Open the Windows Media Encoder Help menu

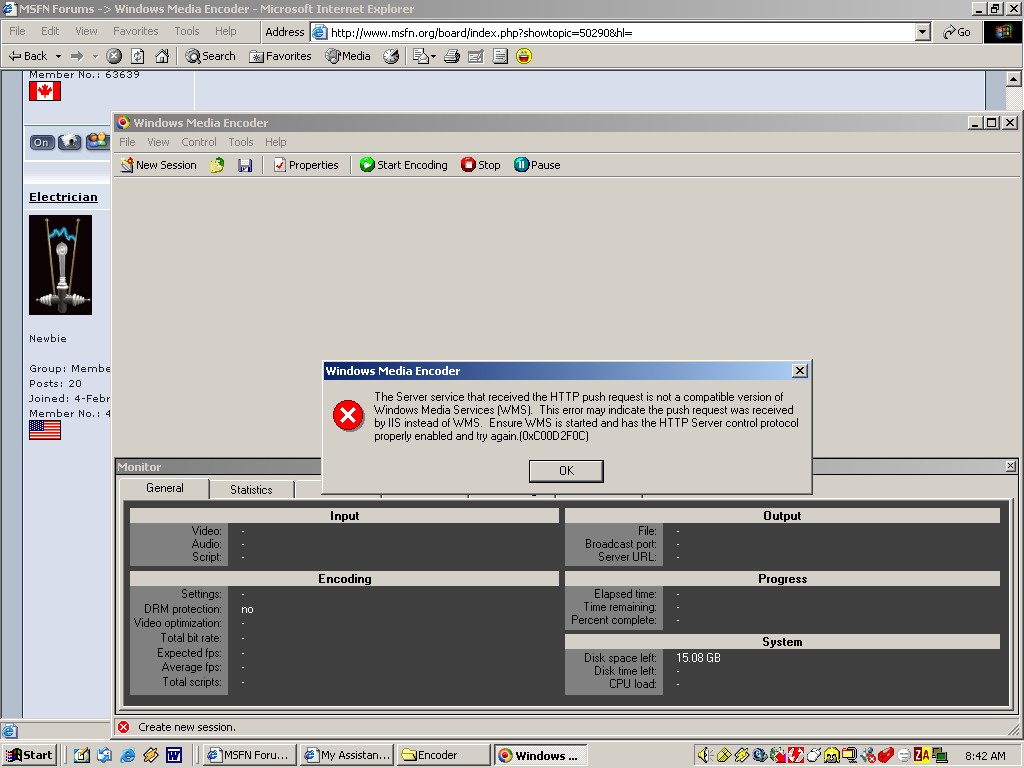click(276, 142)
